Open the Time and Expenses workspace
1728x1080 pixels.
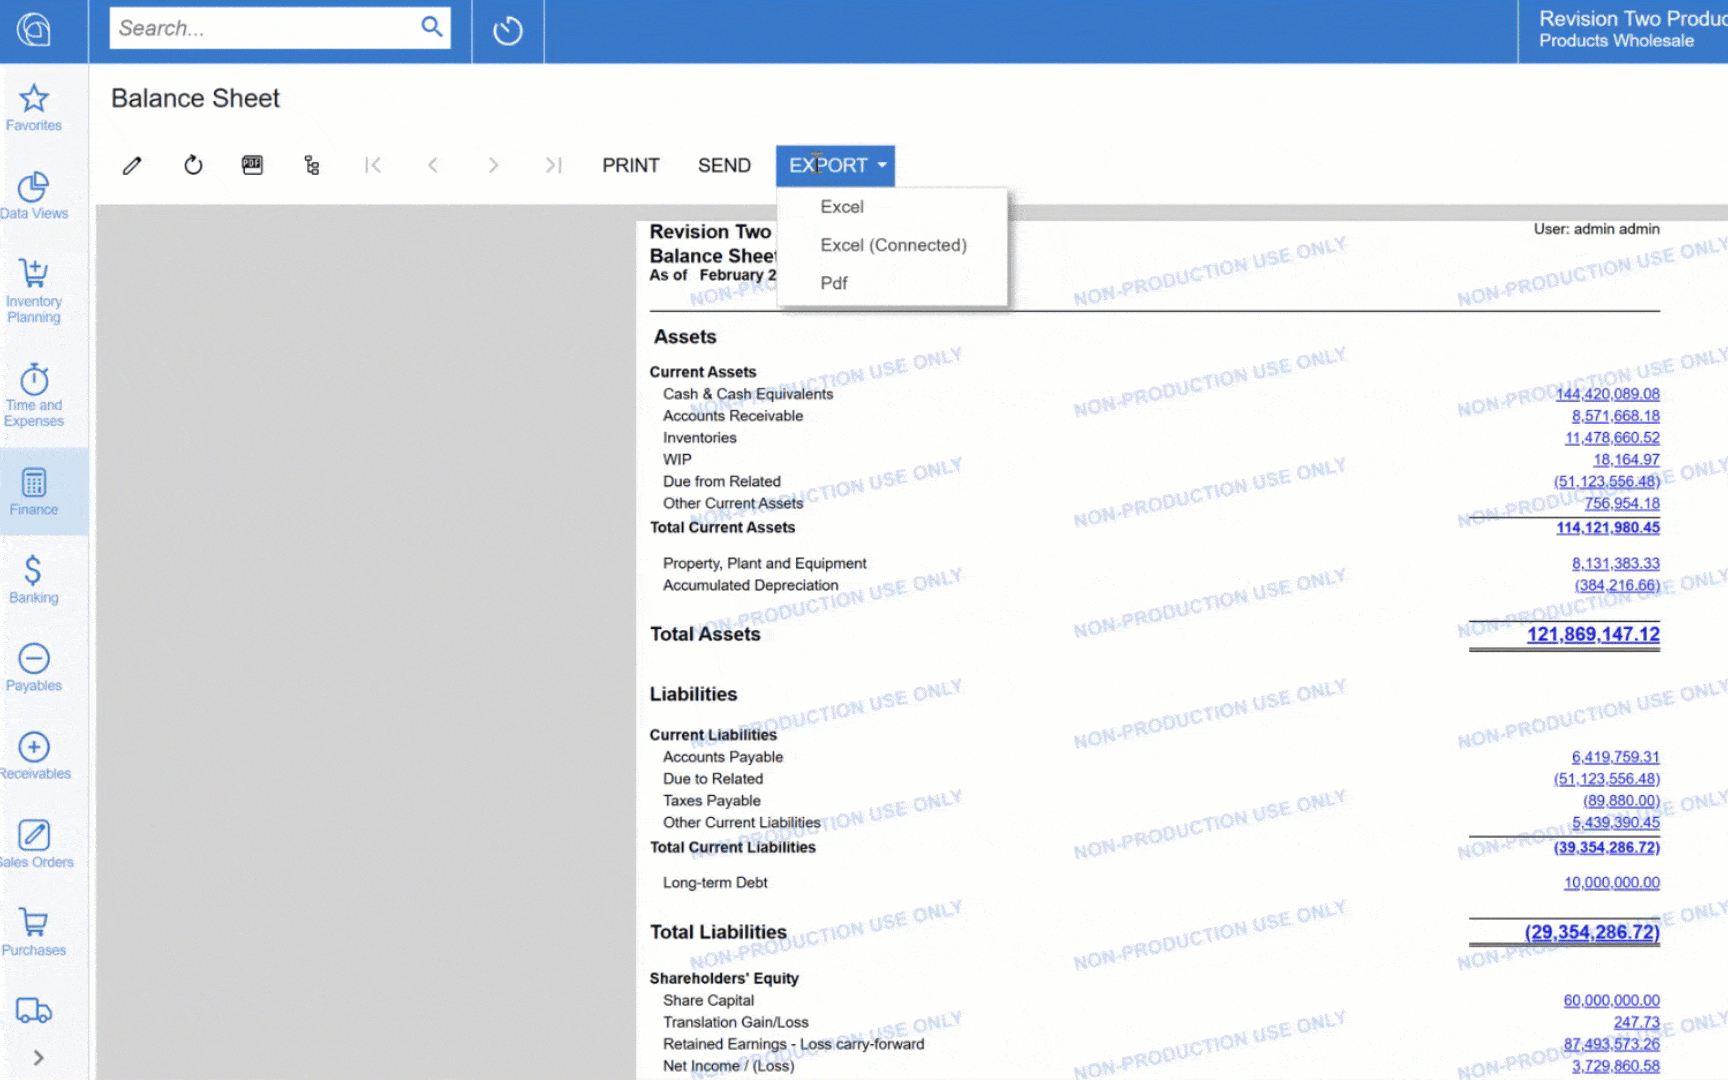coord(34,395)
